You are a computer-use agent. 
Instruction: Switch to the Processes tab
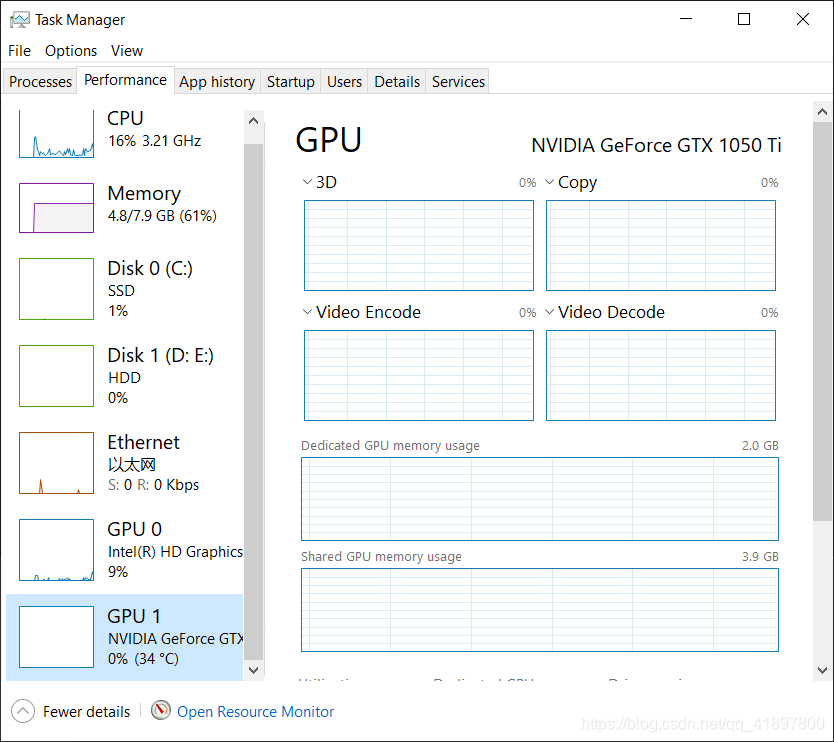click(40, 81)
